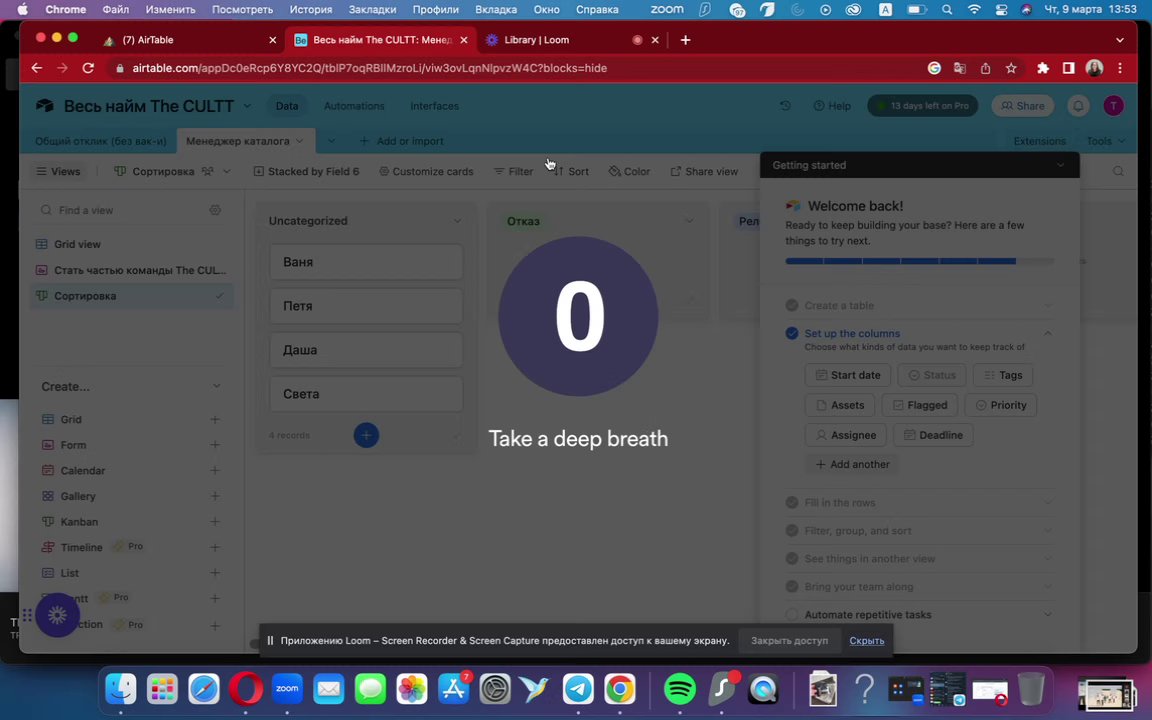Bookmark this page with the star icon
This screenshot has height=720, width=1152.
tap(1011, 68)
